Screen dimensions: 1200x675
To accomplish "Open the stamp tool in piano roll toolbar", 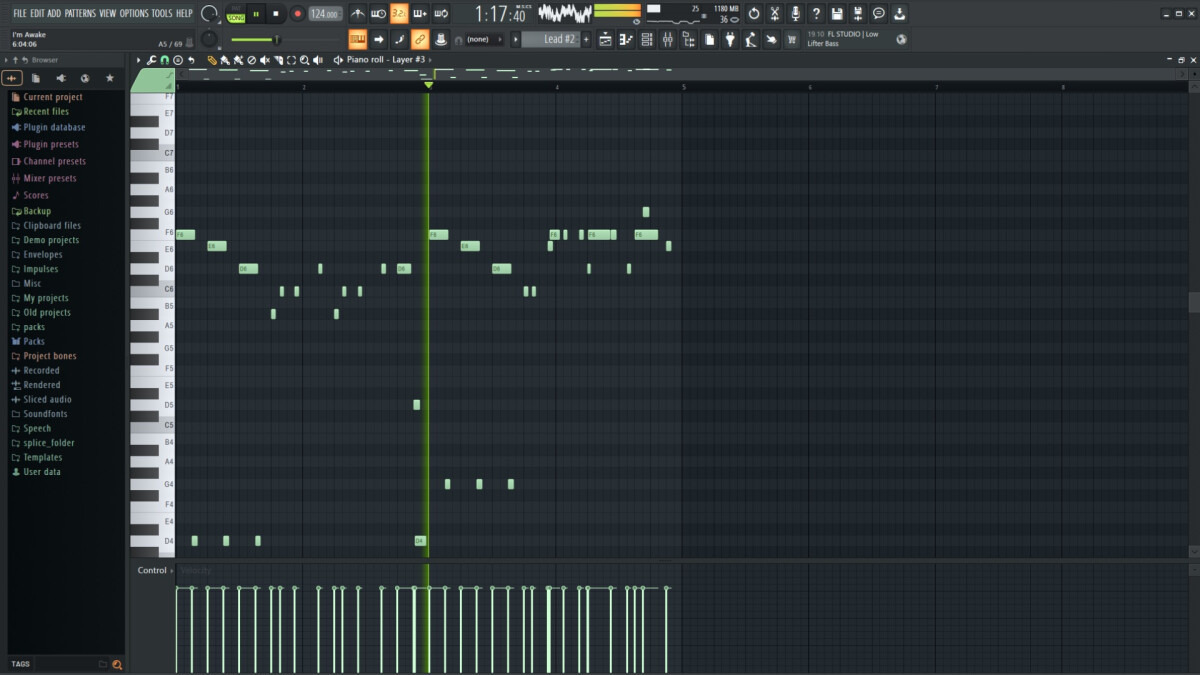I will [x=178, y=60].
